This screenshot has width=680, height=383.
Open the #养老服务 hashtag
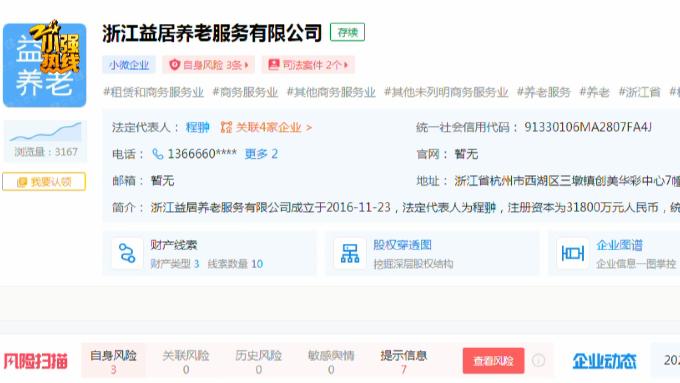tap(543, 92)
